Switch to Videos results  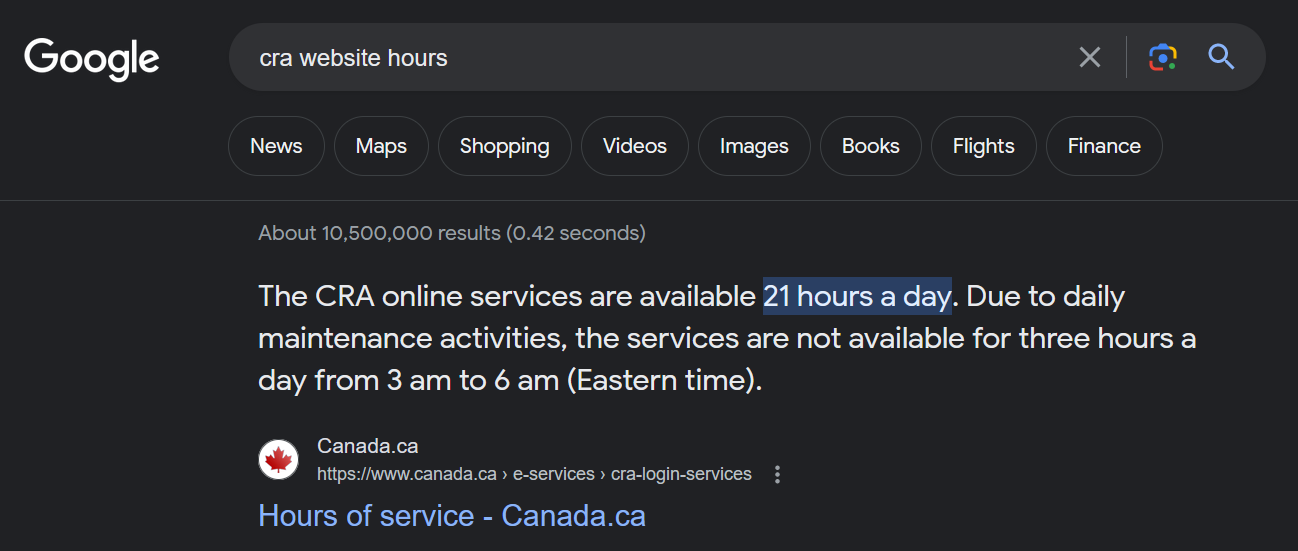pos(634,146)
